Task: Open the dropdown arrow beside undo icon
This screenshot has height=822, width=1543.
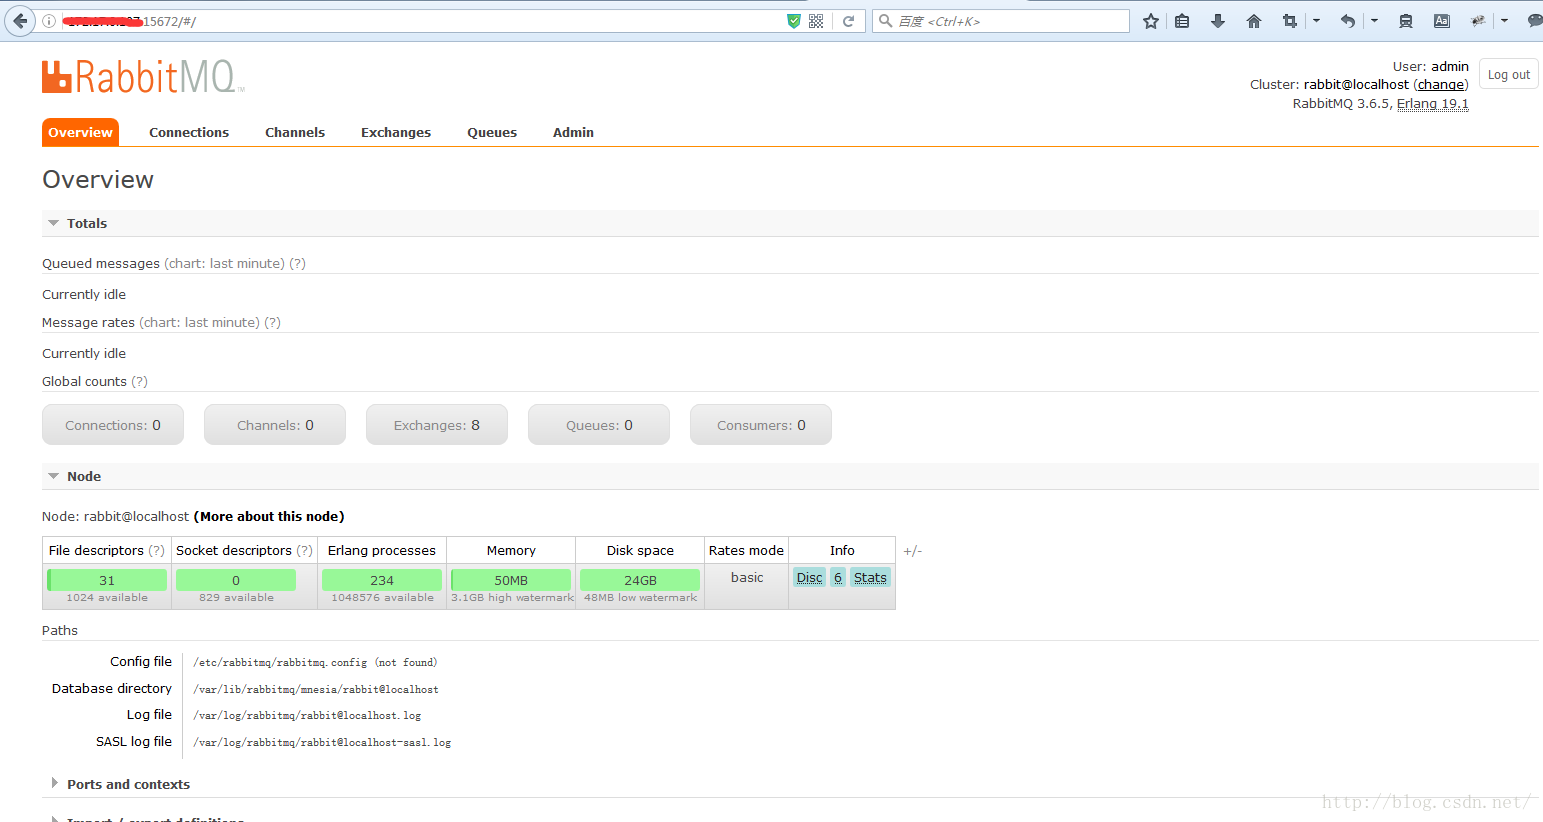Action: point(1374,21)
